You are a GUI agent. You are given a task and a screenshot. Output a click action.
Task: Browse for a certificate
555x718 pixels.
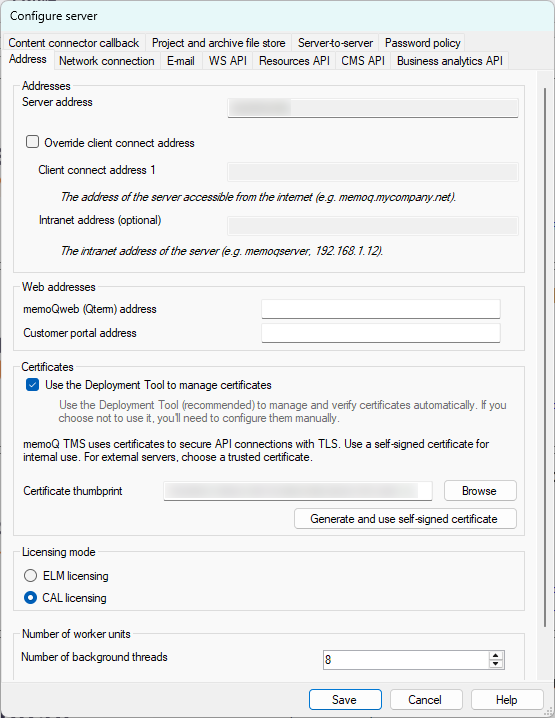(x=480, y=491)
